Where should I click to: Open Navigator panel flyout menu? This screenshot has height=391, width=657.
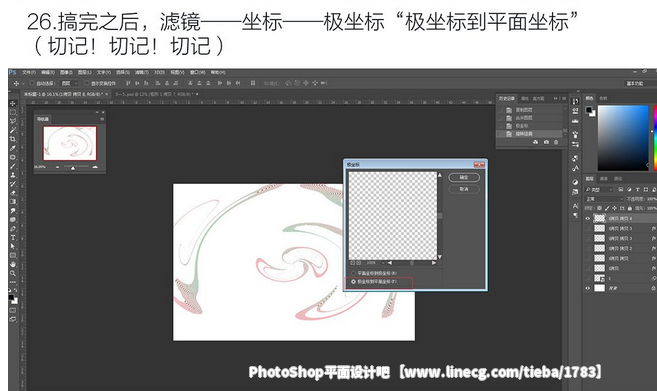(x=102, y=119)
